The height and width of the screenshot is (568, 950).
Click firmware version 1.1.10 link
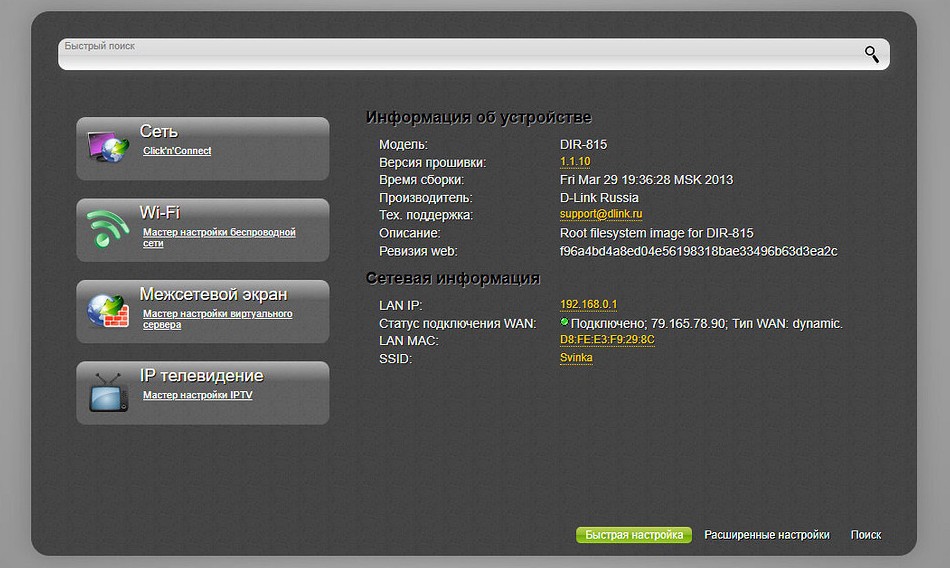click(575, 162)
